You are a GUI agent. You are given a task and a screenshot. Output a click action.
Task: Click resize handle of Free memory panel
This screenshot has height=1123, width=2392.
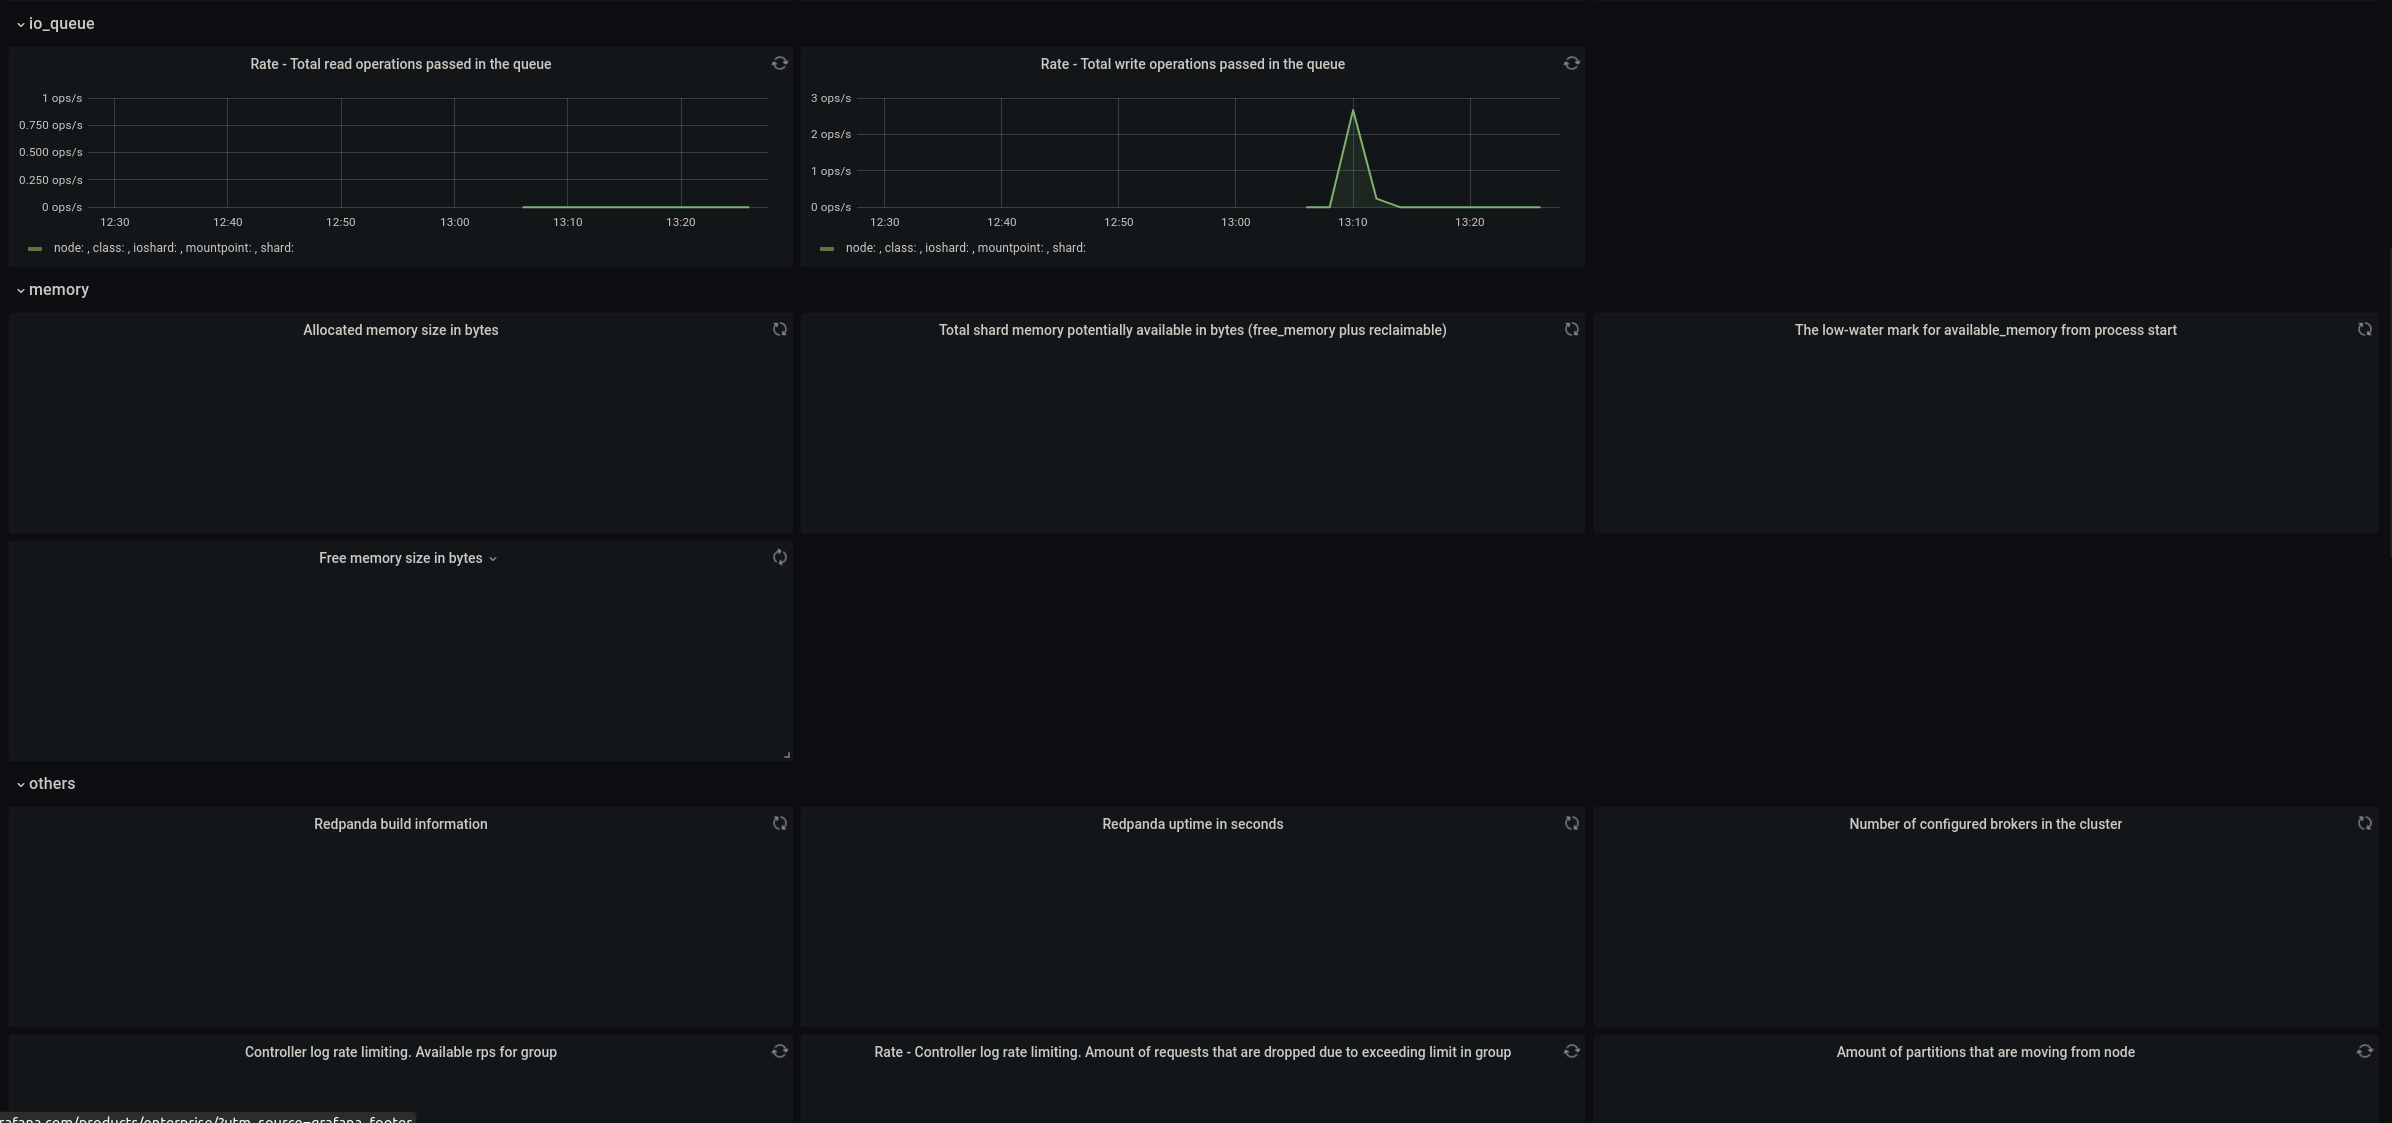coord(787,755)
